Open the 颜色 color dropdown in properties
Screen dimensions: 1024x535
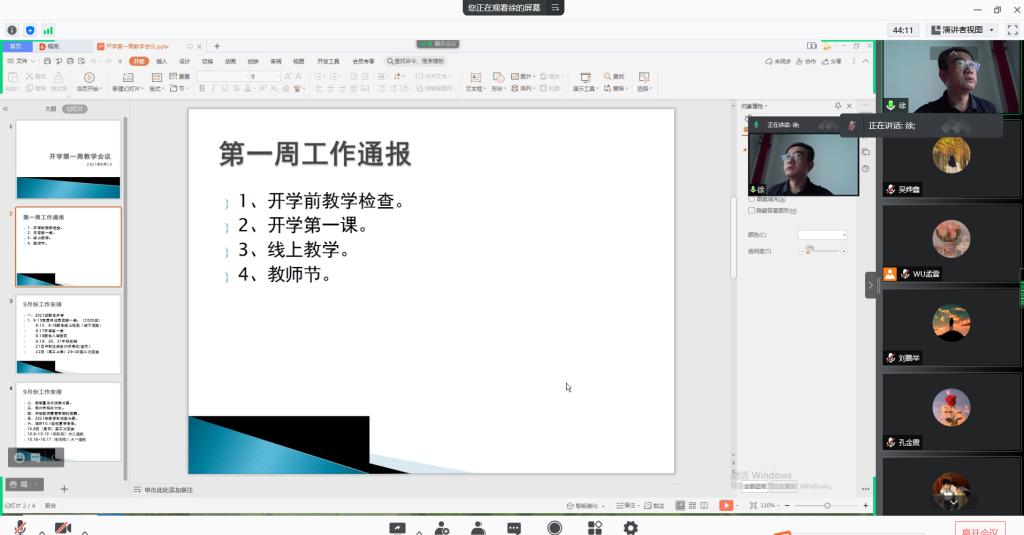pyautogui.click(x=822, y=235)
